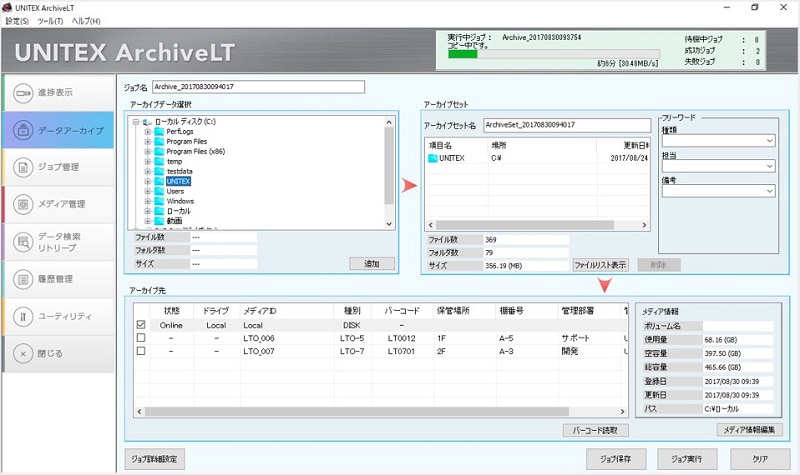Image resolution: width=800 pixels, height=475 pixels.
Task: Check the LTO_006 media row checkbox
Action: (141, 338)
